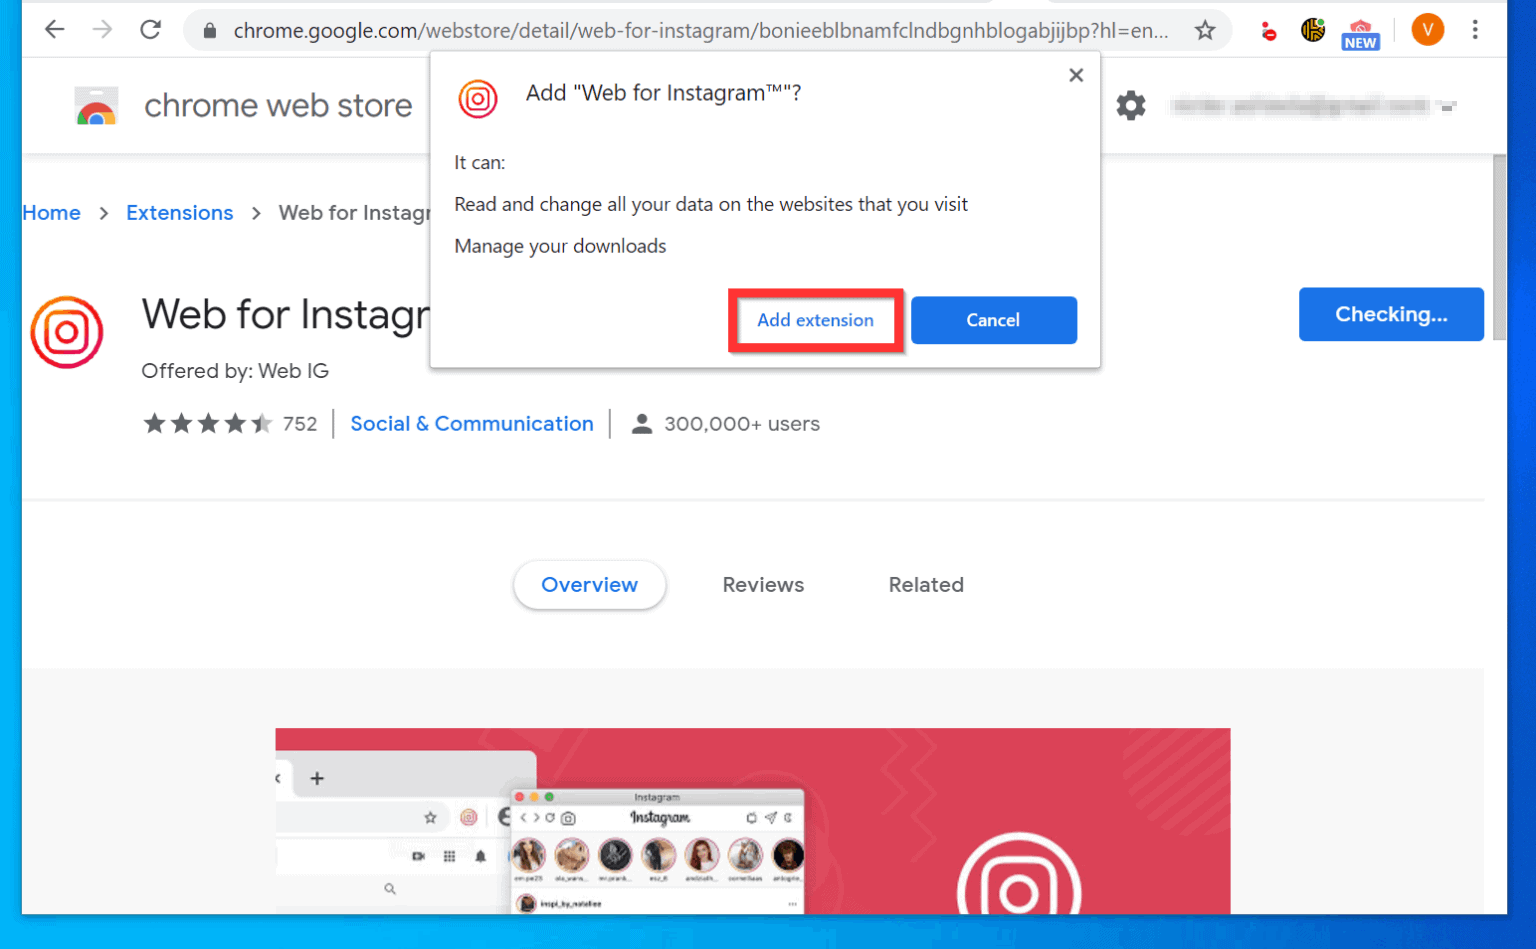Cancel the extension installation
This screenshot has height=949, width=1536.
[993, 320]
